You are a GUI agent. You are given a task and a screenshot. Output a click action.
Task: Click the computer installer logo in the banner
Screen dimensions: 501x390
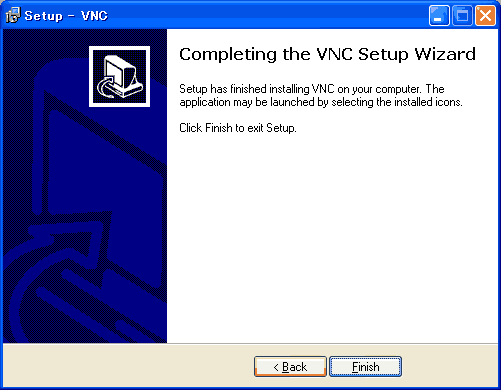click(119, 76)
